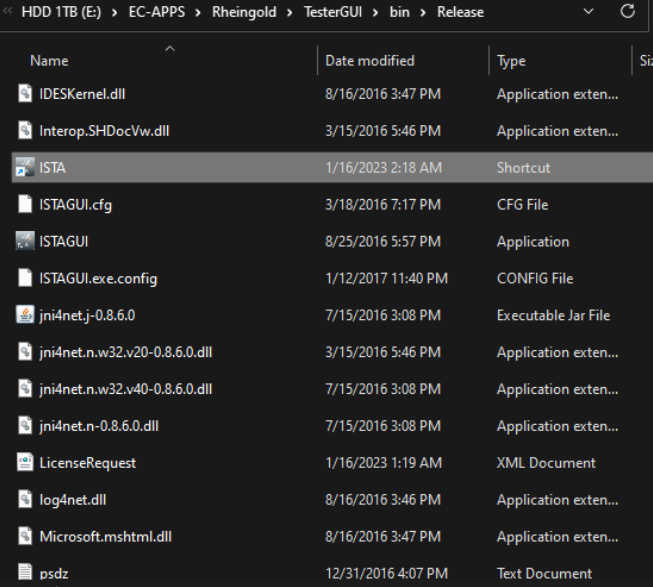
Task: Go to EC-APPS folder in breadcrumb
Action: click(x=157, y=12)
